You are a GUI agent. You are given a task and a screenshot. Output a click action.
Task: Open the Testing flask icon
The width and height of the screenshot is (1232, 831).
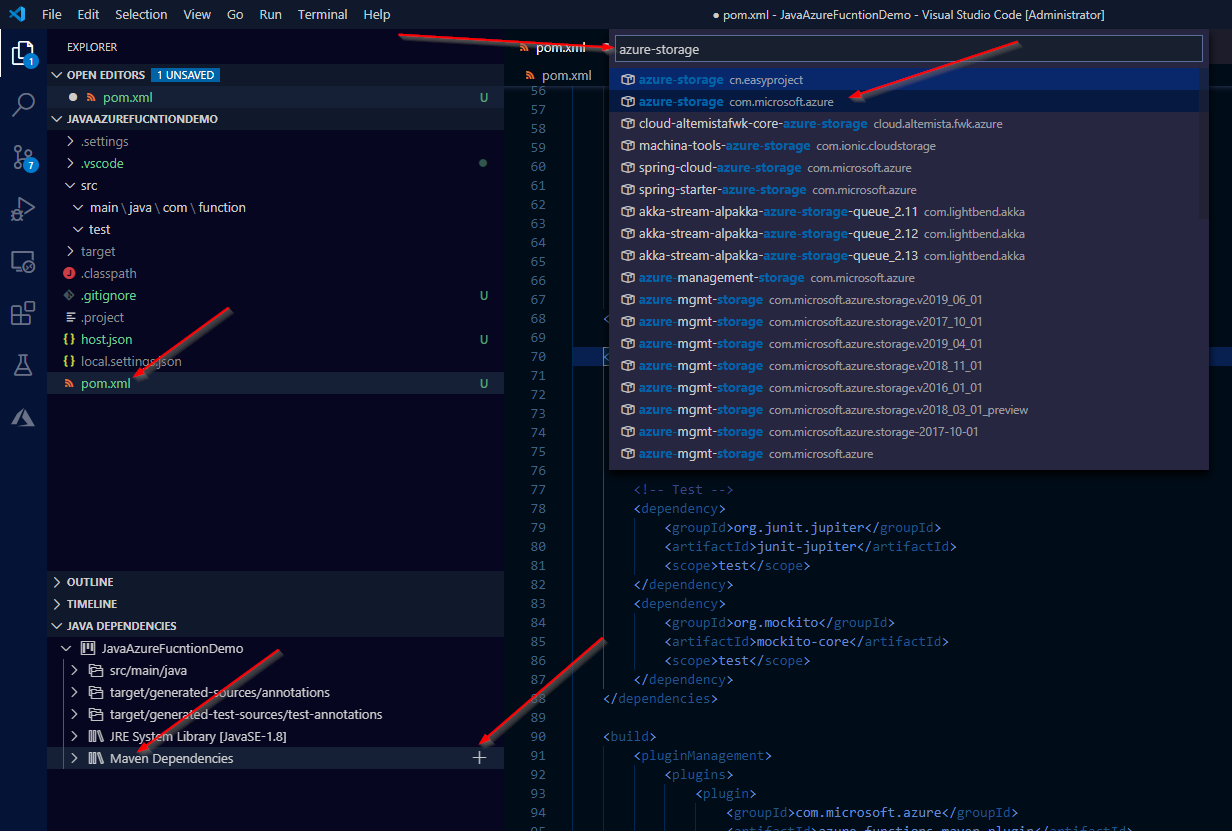(23, 366)
